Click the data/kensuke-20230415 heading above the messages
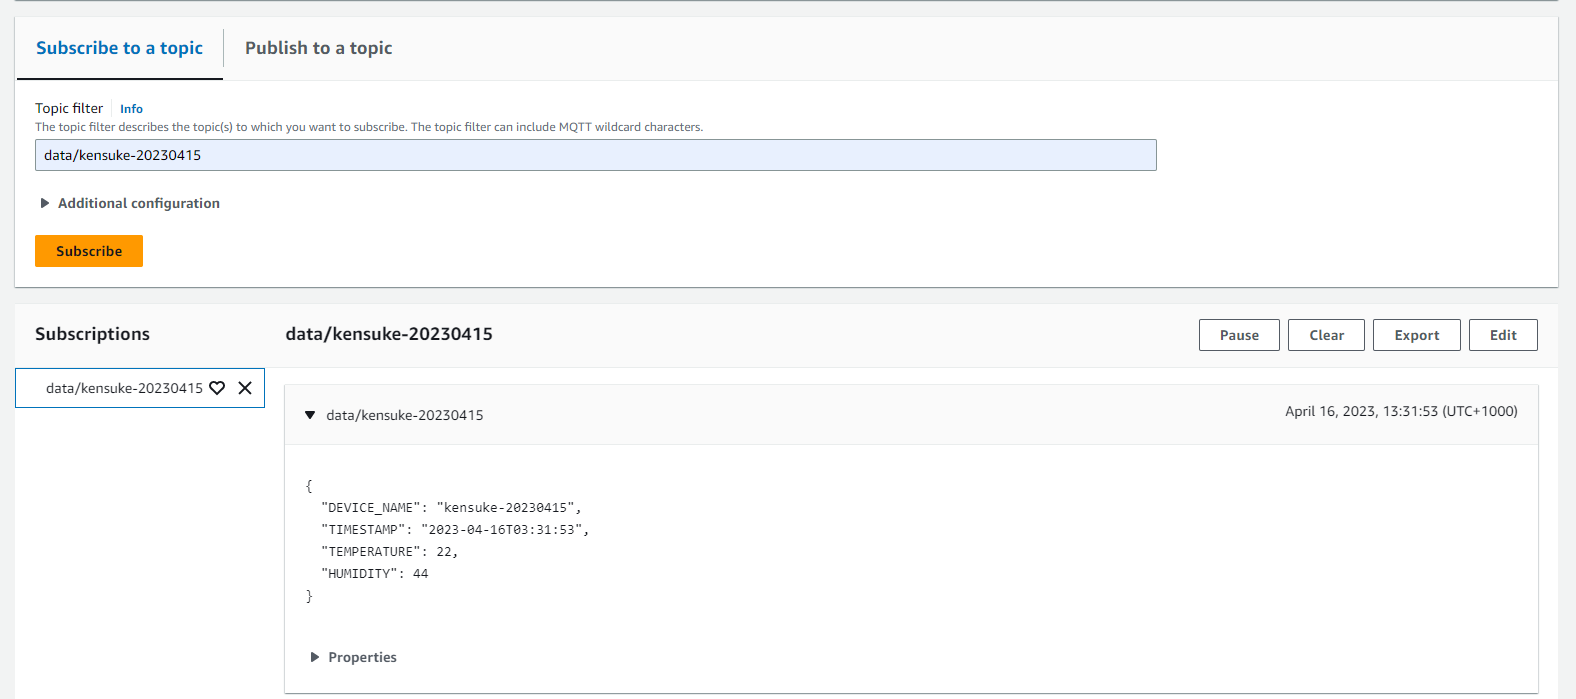 [389, 334]
